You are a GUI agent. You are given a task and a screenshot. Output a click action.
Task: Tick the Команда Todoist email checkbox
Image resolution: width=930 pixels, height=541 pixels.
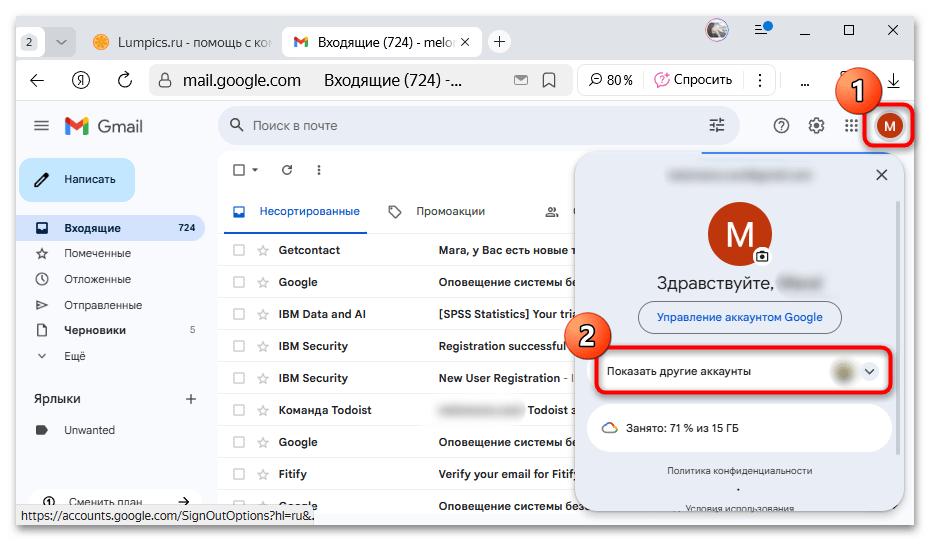[239, 410]
